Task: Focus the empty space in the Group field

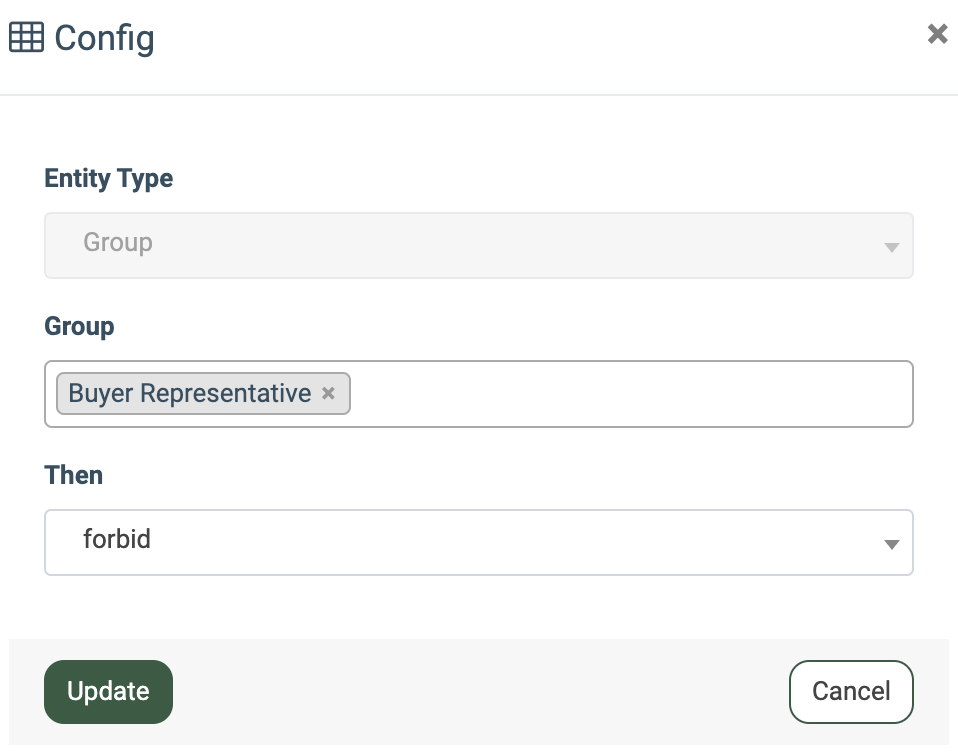Action: pyautogui.click(x=630, y=394)
